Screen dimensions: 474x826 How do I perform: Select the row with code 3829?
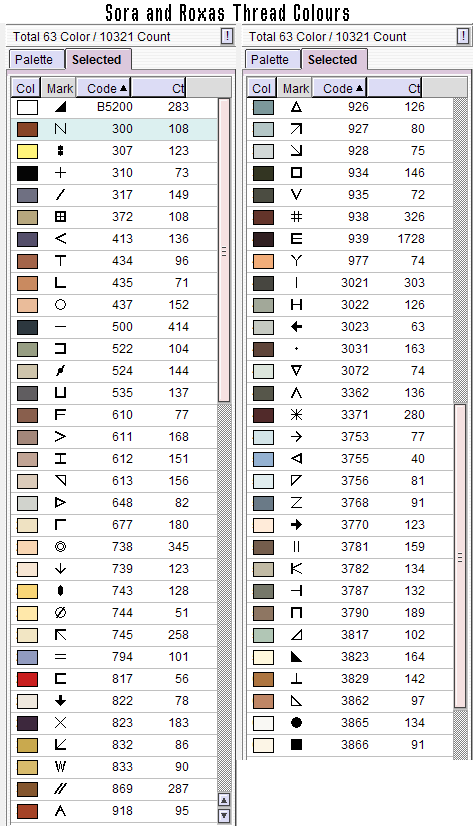350,679
